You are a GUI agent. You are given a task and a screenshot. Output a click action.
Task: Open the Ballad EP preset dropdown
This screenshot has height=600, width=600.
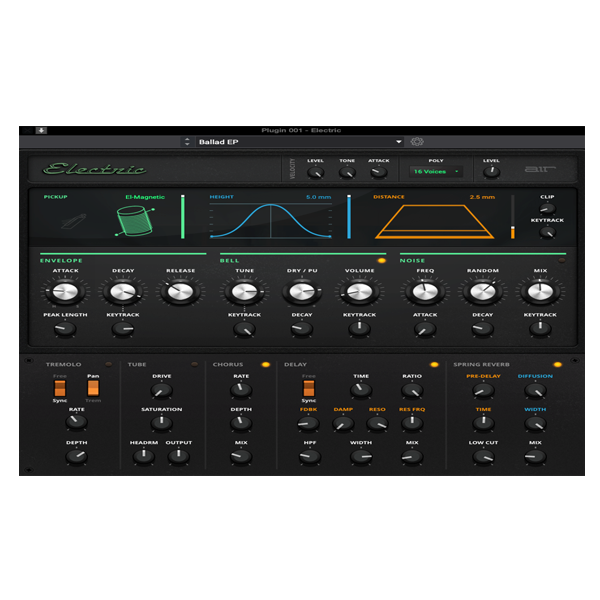(x=300, y=142)
